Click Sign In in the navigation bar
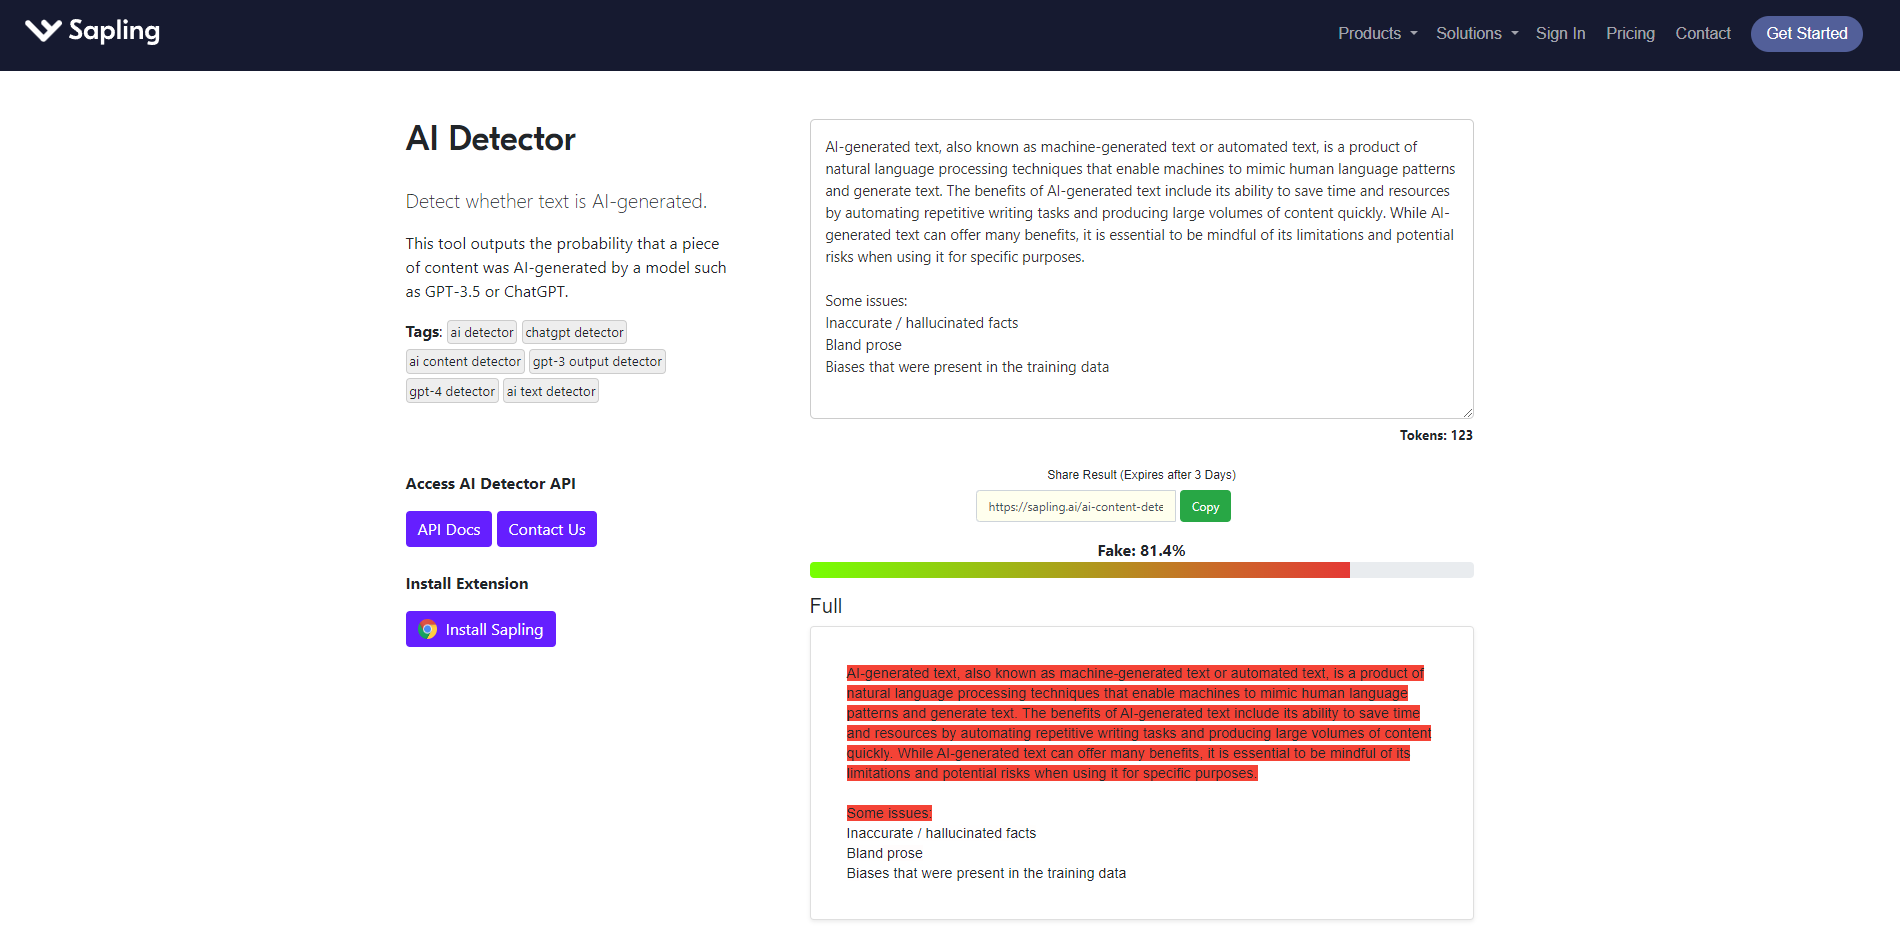1900x933 pixels. 1560,33
